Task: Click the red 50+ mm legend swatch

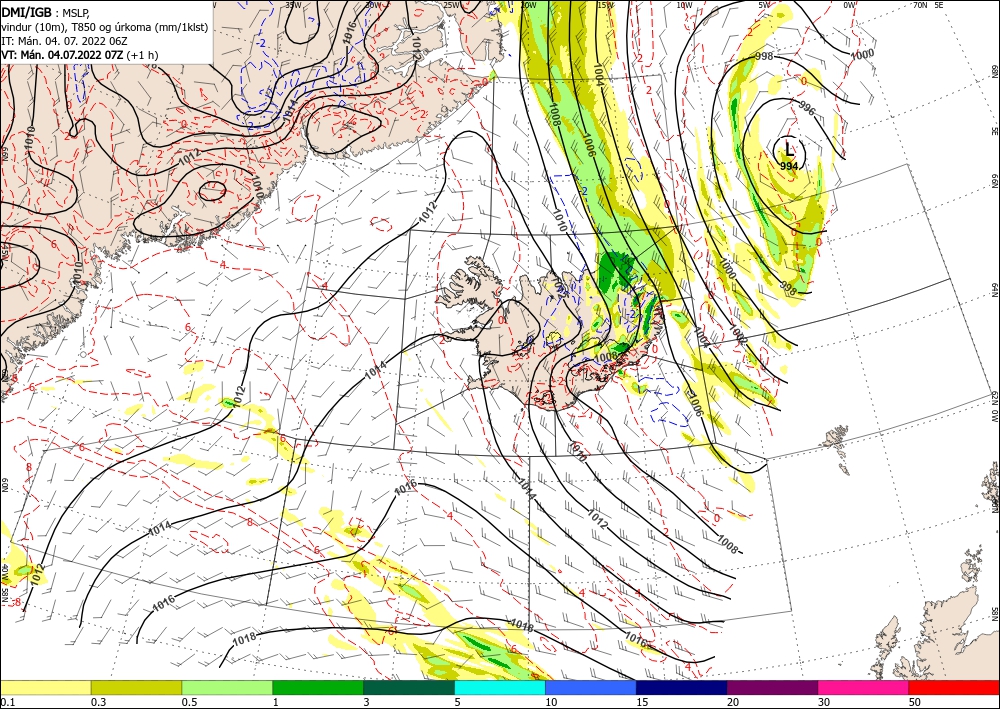Action: (954, 687)
